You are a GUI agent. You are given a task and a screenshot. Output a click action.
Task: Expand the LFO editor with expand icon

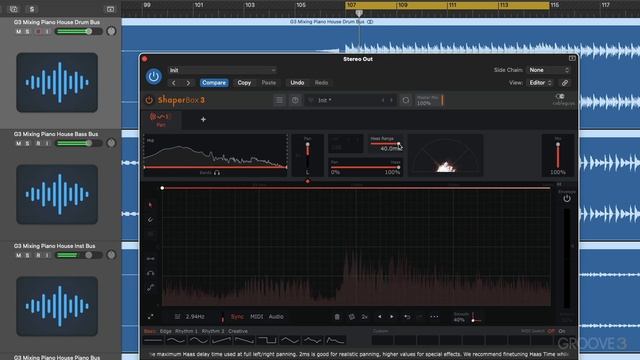(151, 317)
